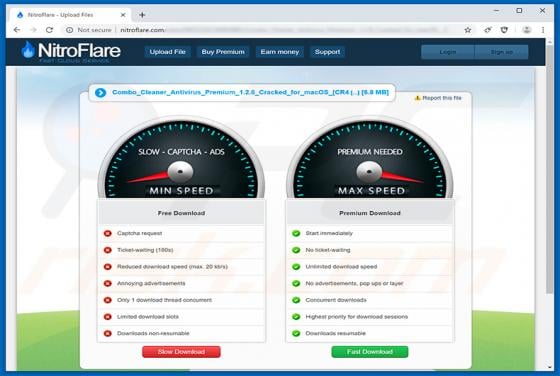Open the shield extension icon in toolbar
Image resolution: width=560 pixels, height=376 pixels.
click(x=504, y=30)
